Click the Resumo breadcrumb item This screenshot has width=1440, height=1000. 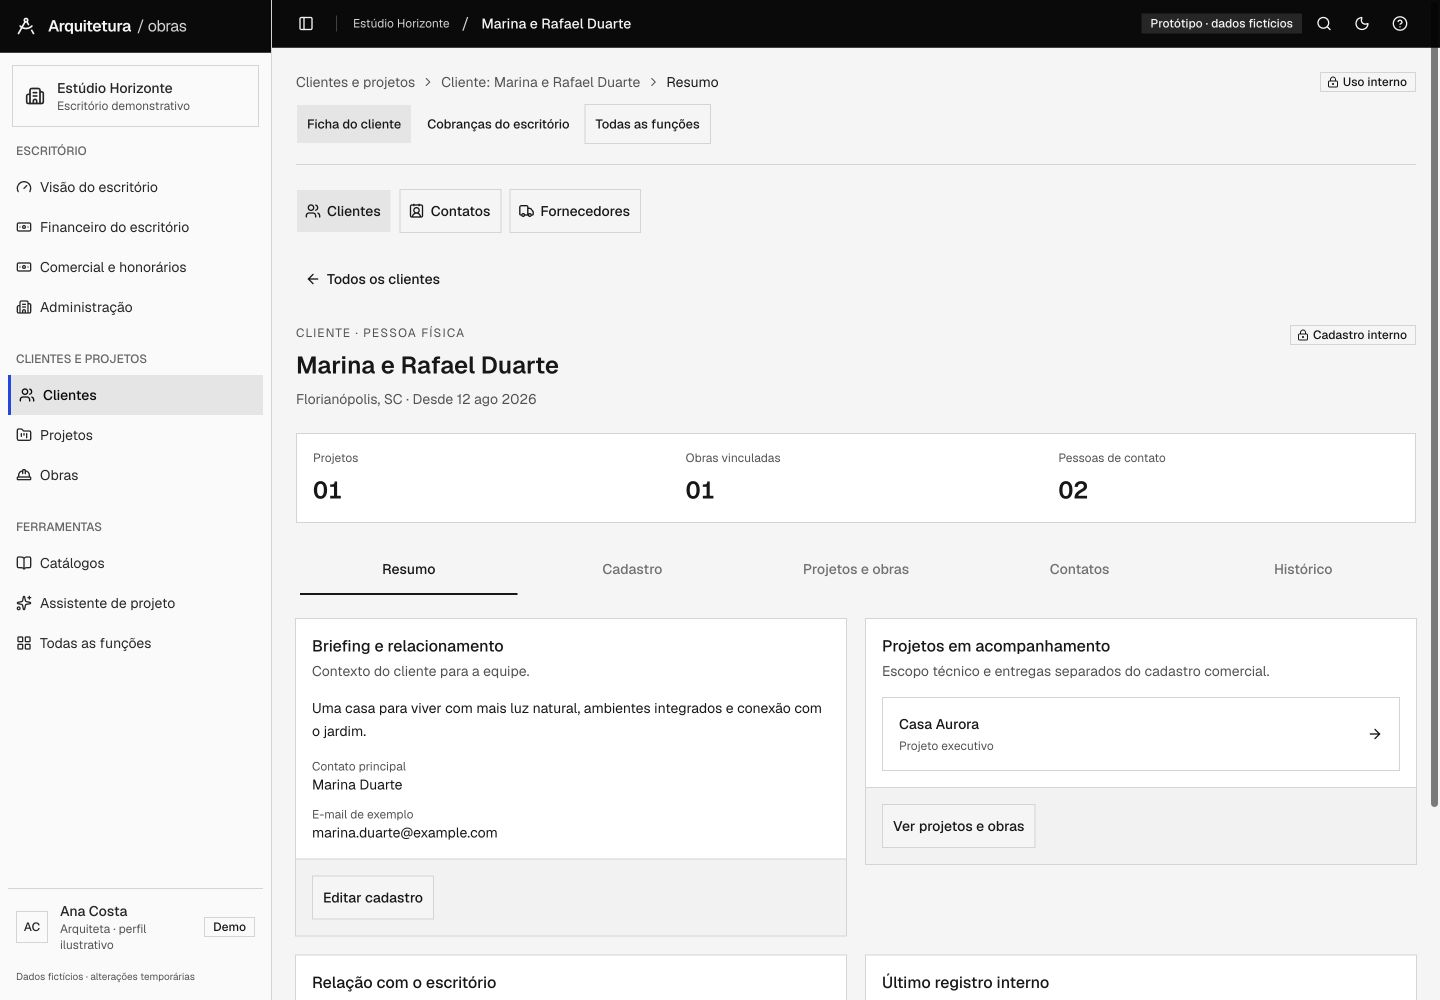[692, 82]
